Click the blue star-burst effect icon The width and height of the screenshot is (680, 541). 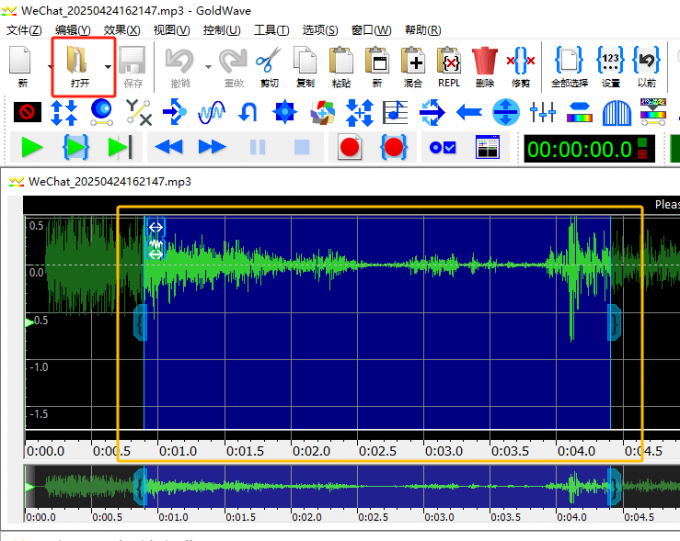point(284,112)
